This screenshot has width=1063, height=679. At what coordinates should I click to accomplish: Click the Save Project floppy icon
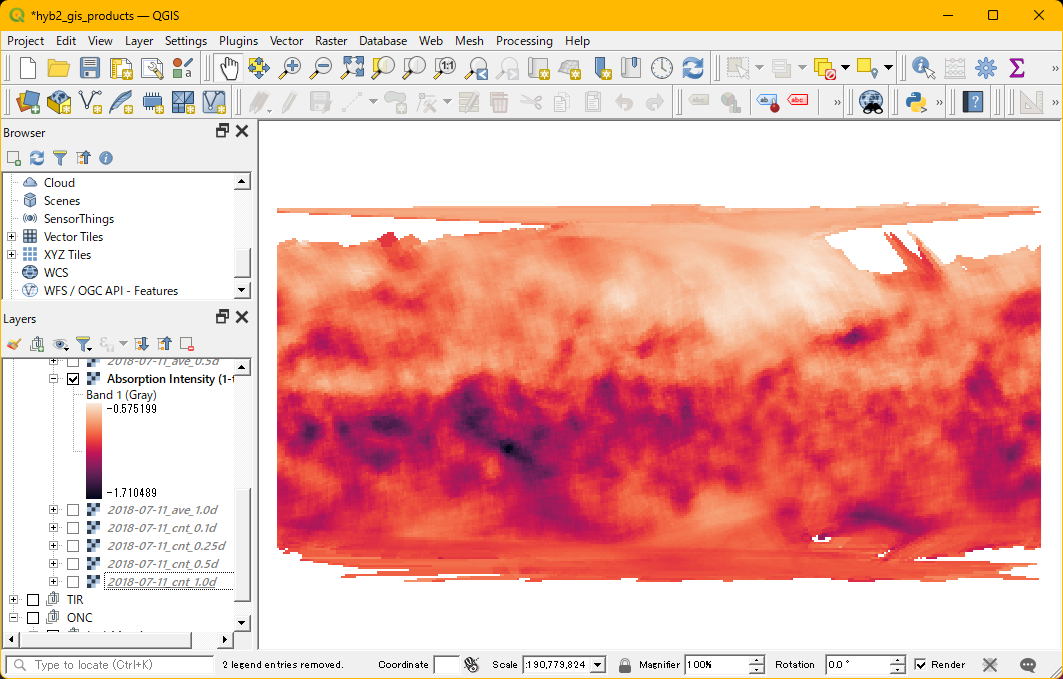(x=90, y=68)
